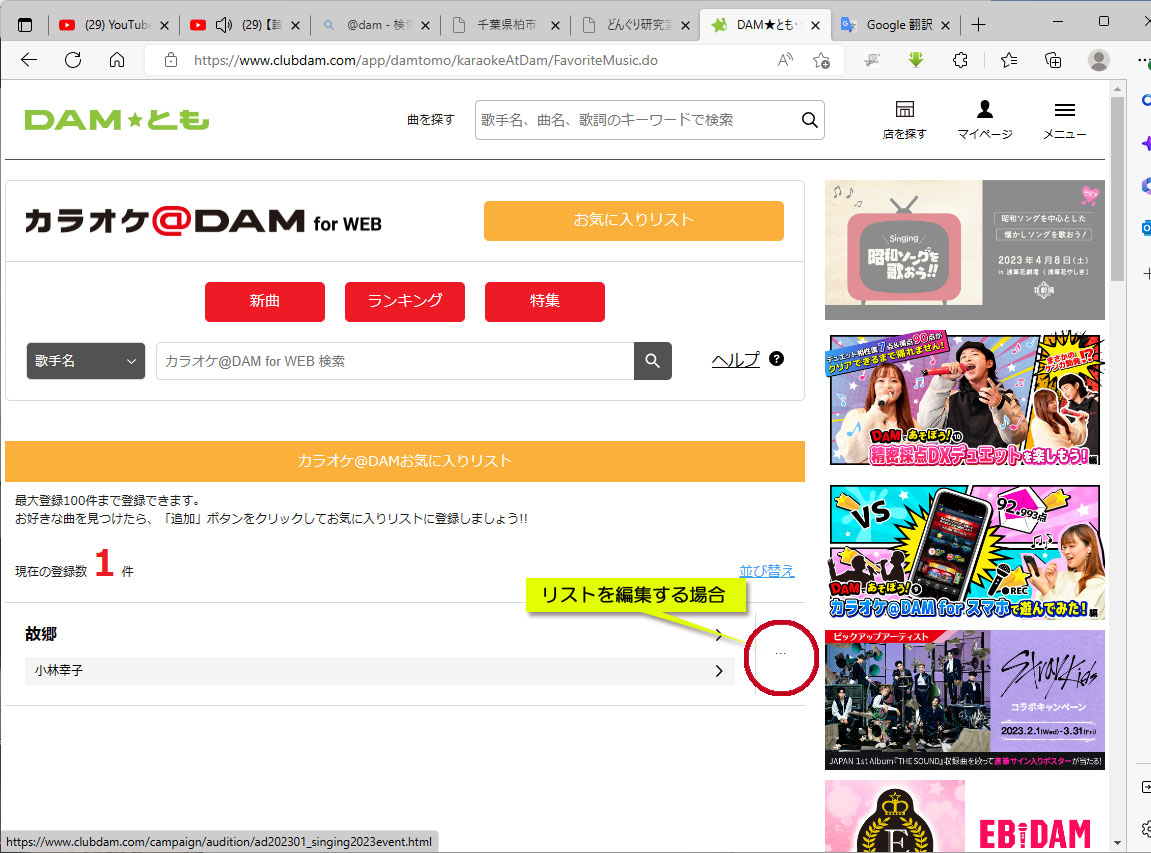Open a new browser tab
The image size is (1151, 853).
[978, 25]
